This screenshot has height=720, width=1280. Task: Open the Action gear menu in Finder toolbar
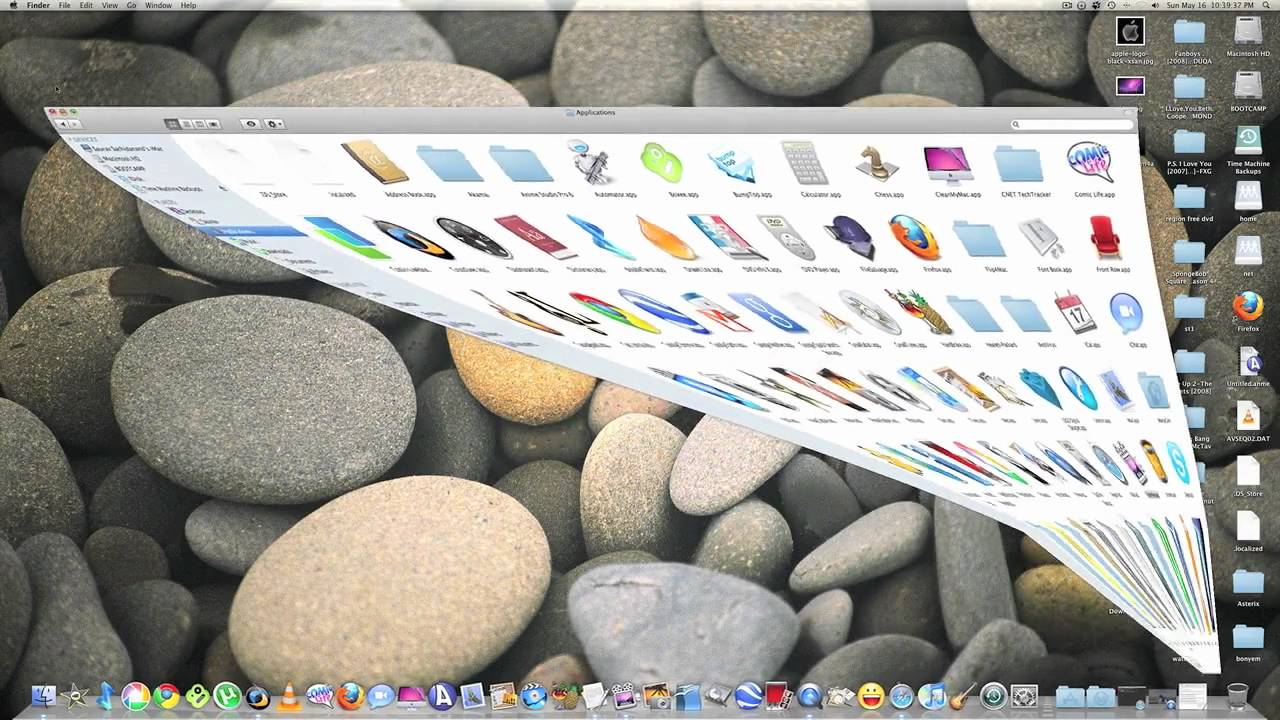coord(274,124)
